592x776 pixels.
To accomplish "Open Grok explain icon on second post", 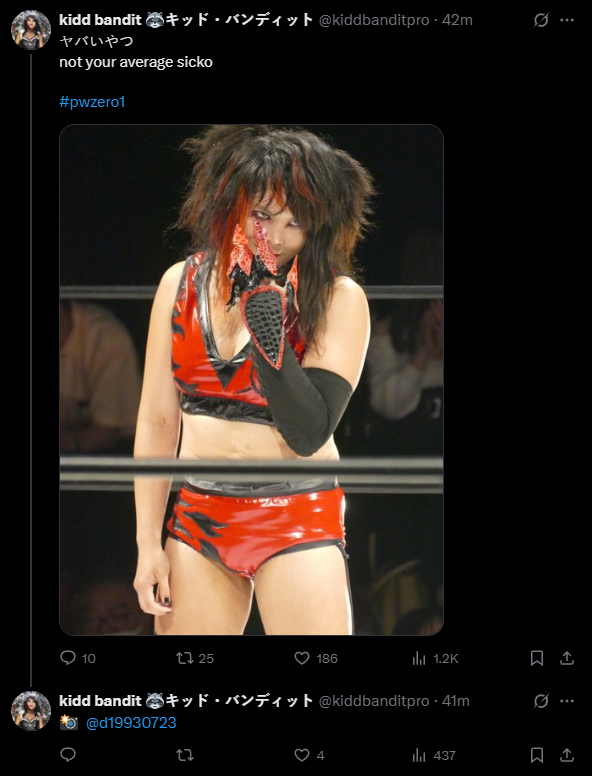I will pos(541,701).
